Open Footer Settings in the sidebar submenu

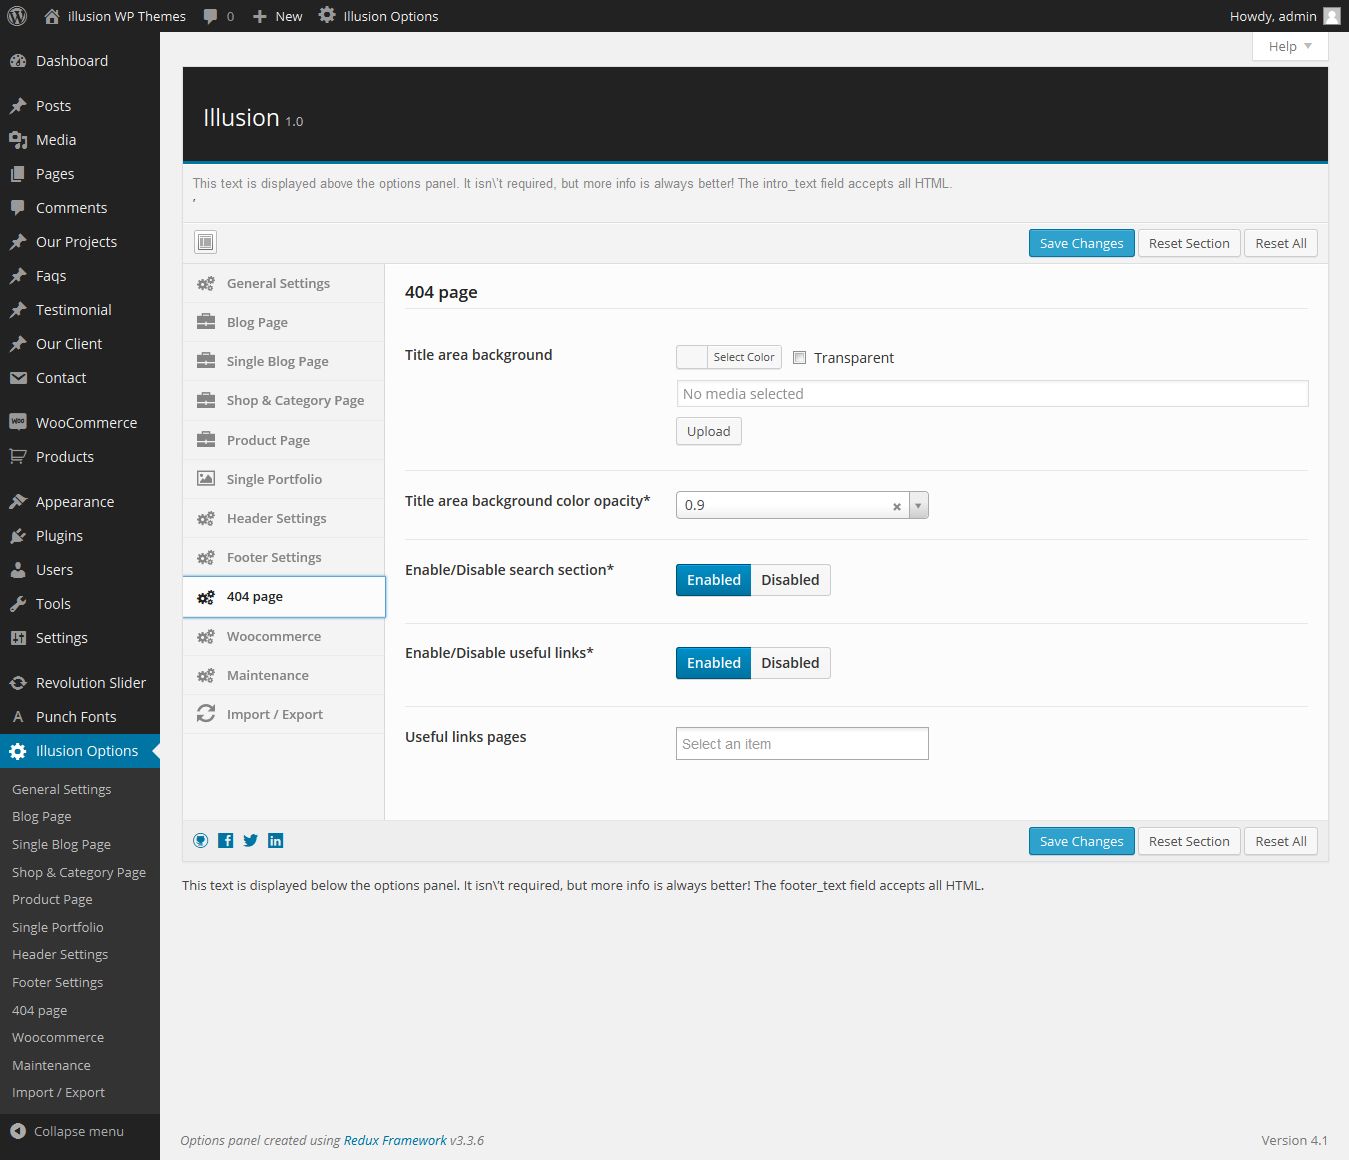57,982
